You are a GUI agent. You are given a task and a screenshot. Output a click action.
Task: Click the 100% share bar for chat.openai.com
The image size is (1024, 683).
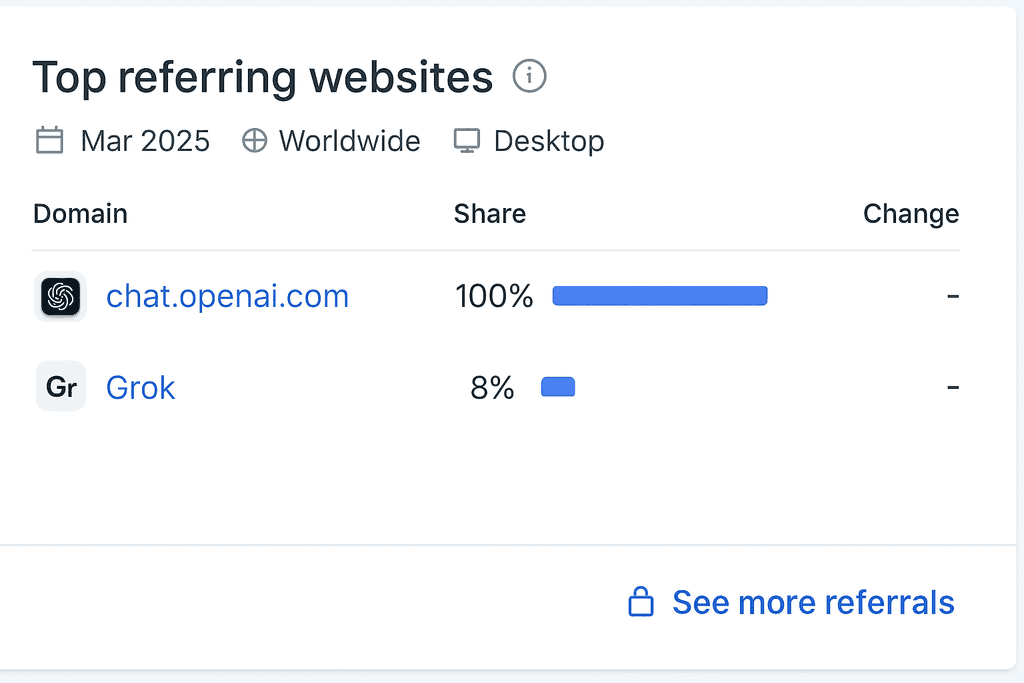coord(660,296)
